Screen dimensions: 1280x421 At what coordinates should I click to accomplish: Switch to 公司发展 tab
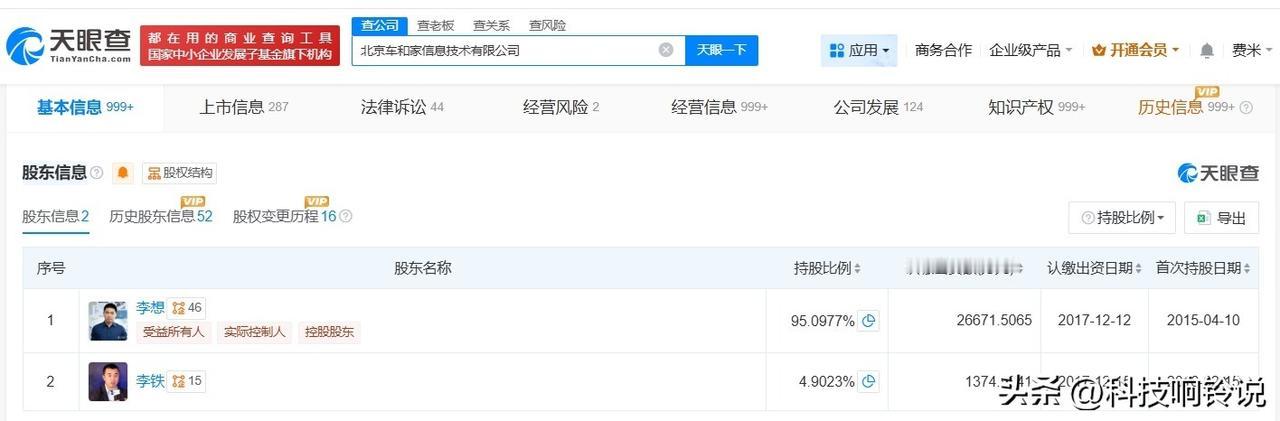879,107
